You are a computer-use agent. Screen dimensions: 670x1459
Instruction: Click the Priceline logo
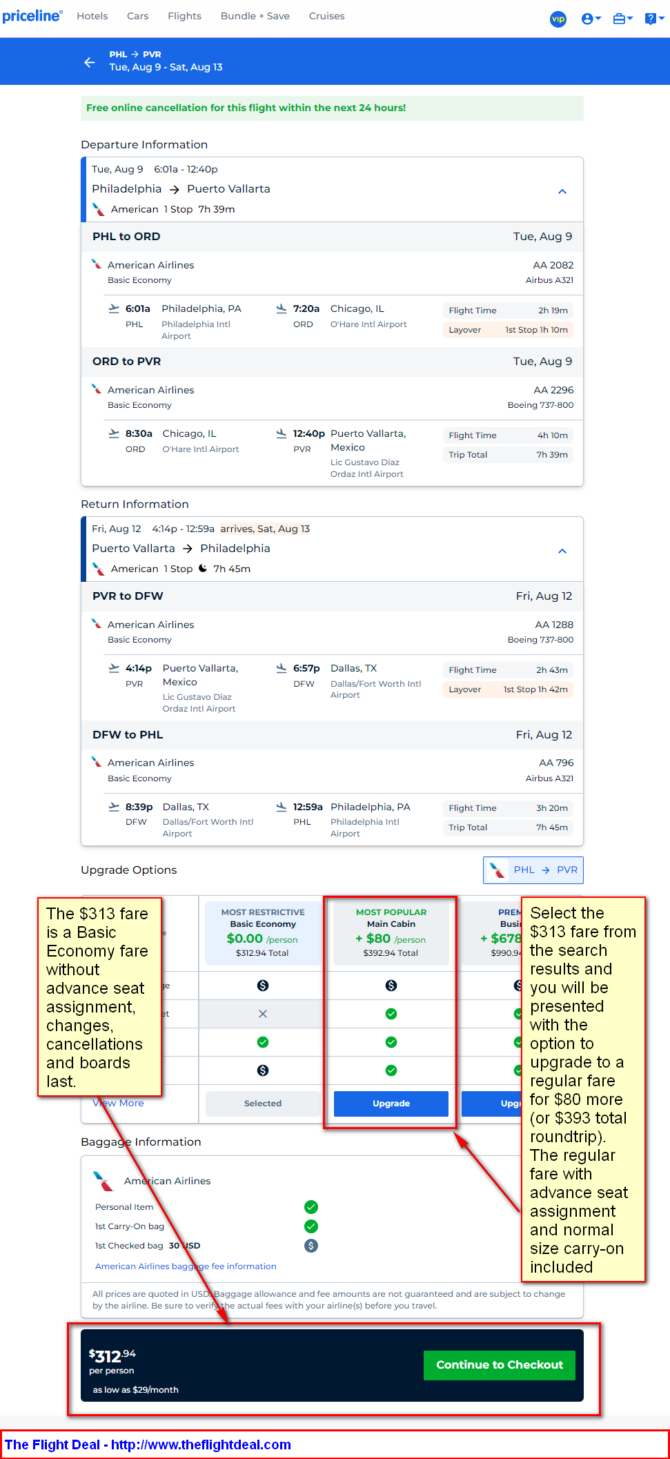(32, 16)
